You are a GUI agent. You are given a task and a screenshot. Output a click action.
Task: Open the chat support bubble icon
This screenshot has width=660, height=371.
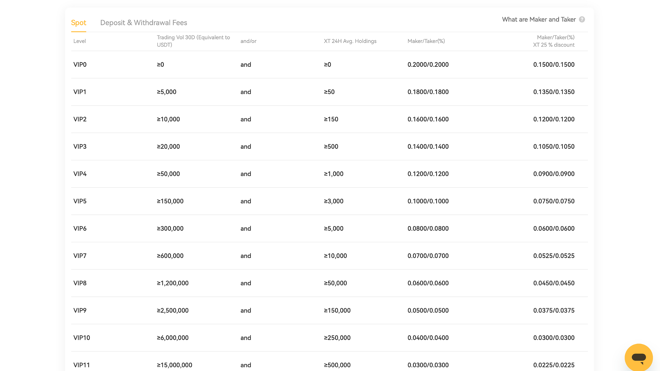pos(639,358)
